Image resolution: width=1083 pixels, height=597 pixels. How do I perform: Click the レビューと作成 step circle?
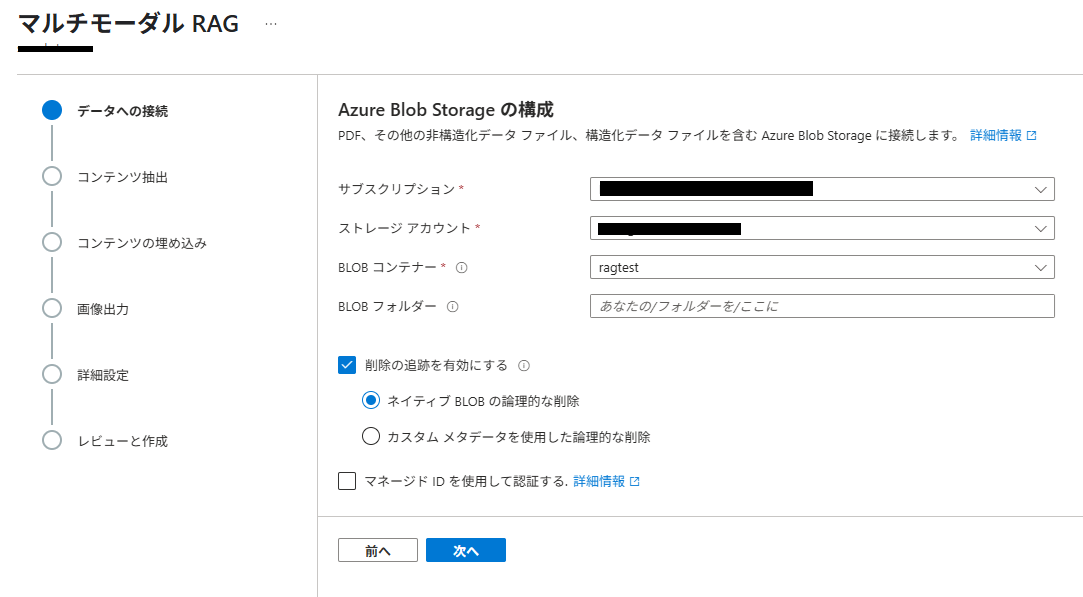coord(52,440)
